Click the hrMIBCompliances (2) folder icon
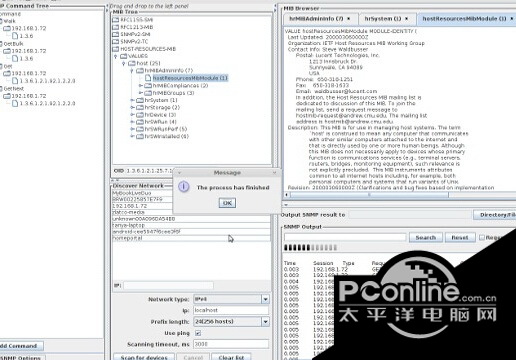The image size is (516, 360). [148, 86]
